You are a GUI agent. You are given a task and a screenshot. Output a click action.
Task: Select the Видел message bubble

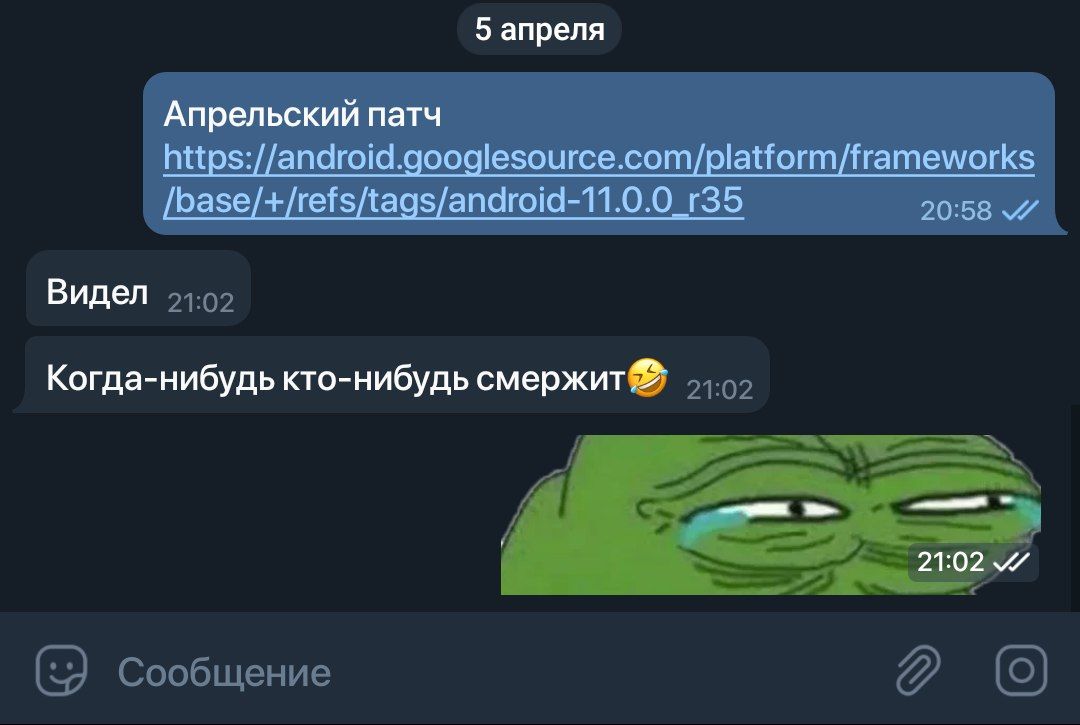138,288
